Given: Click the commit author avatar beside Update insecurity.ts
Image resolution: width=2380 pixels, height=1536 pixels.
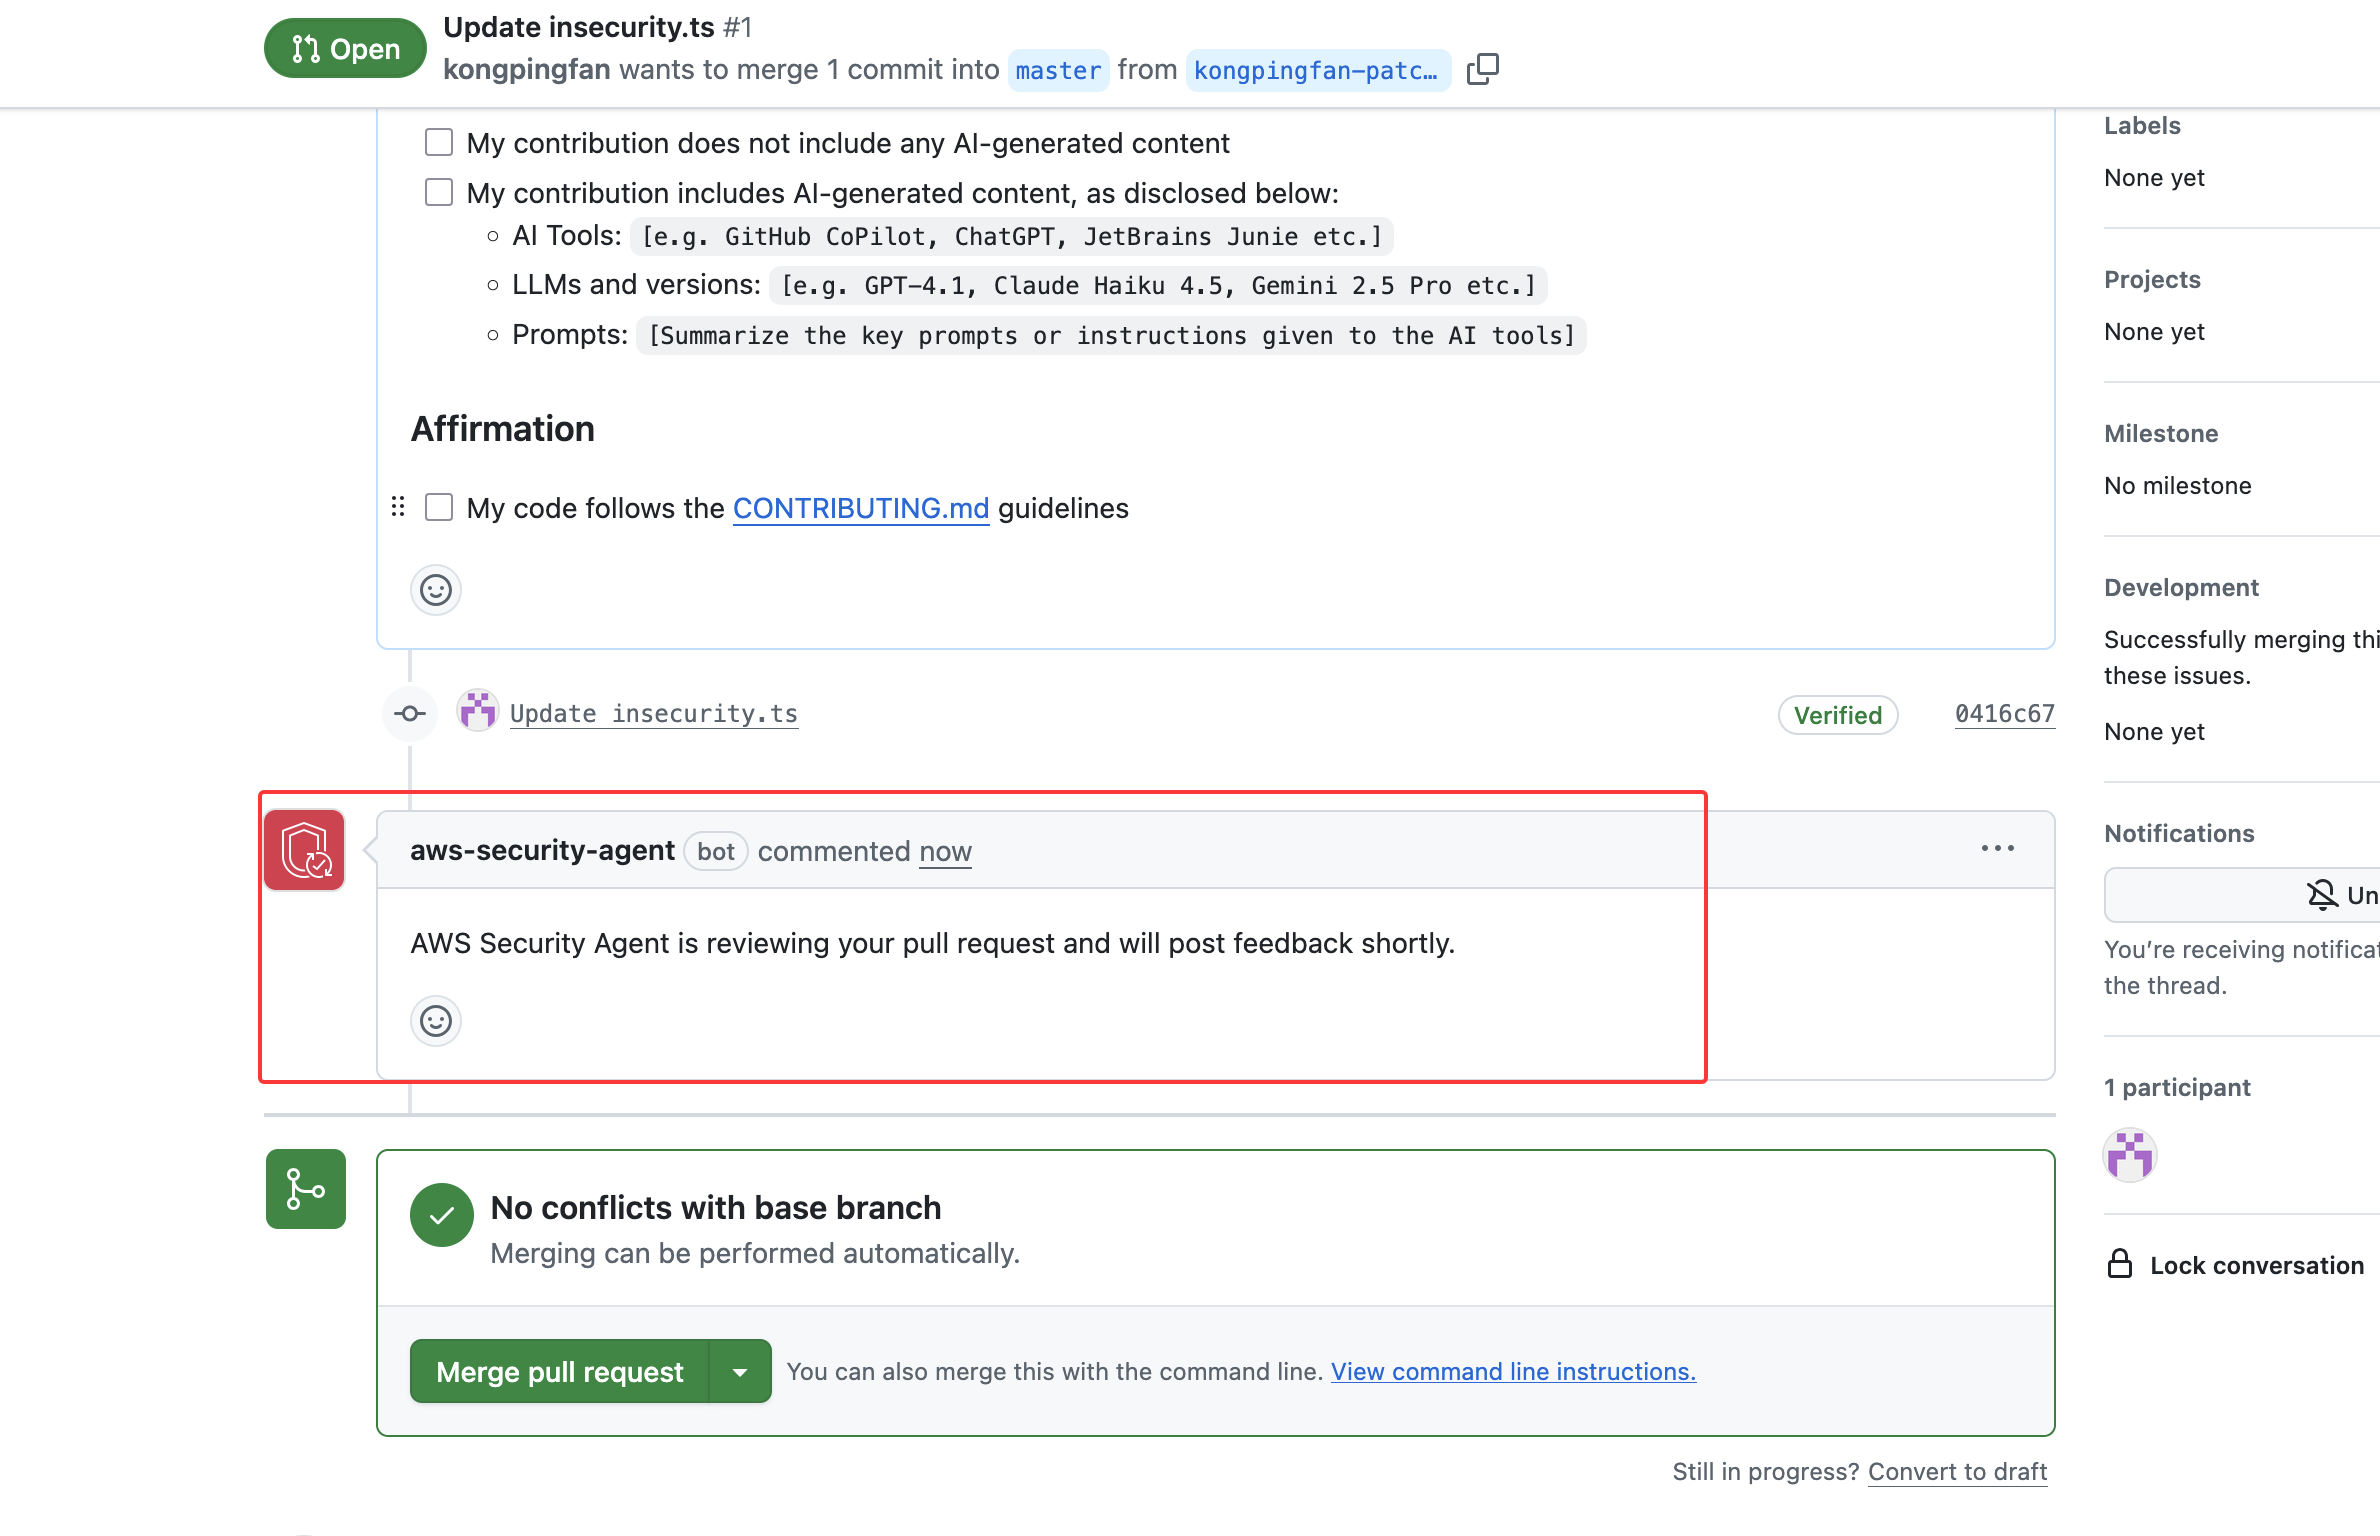Looking at the screenshot, I should point(478,712).
